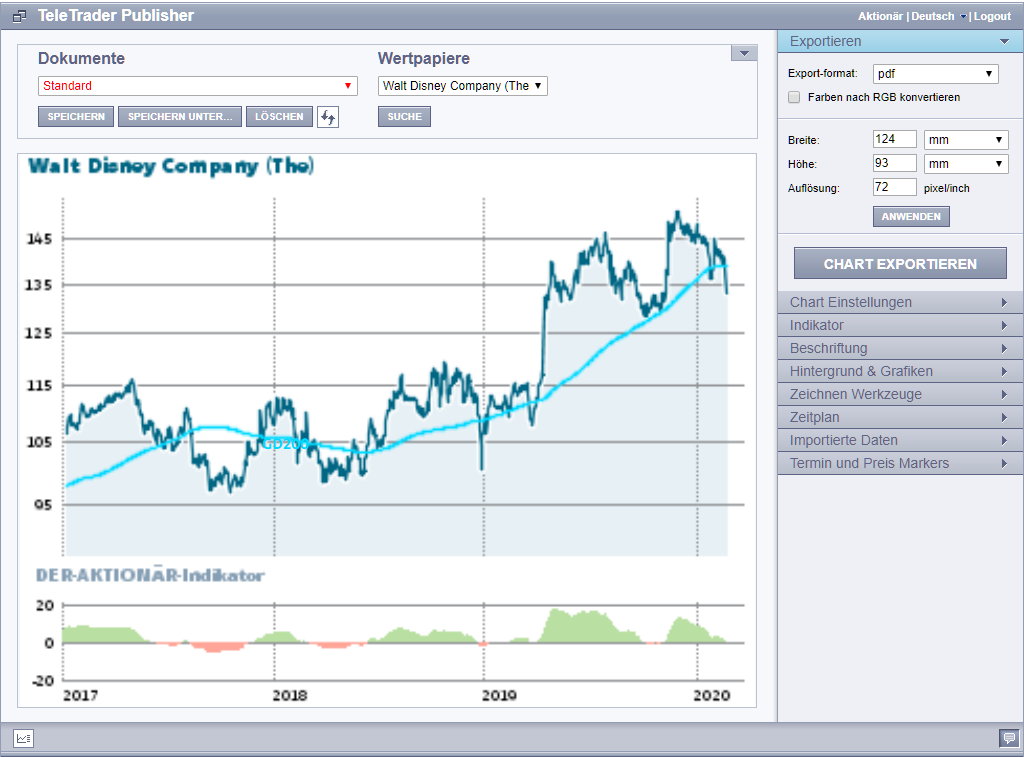Open the chat feedback icon in bottom bar
Image resolution: width=1024 pixels, height=757 pixels.
click(x=1009, y=738)
